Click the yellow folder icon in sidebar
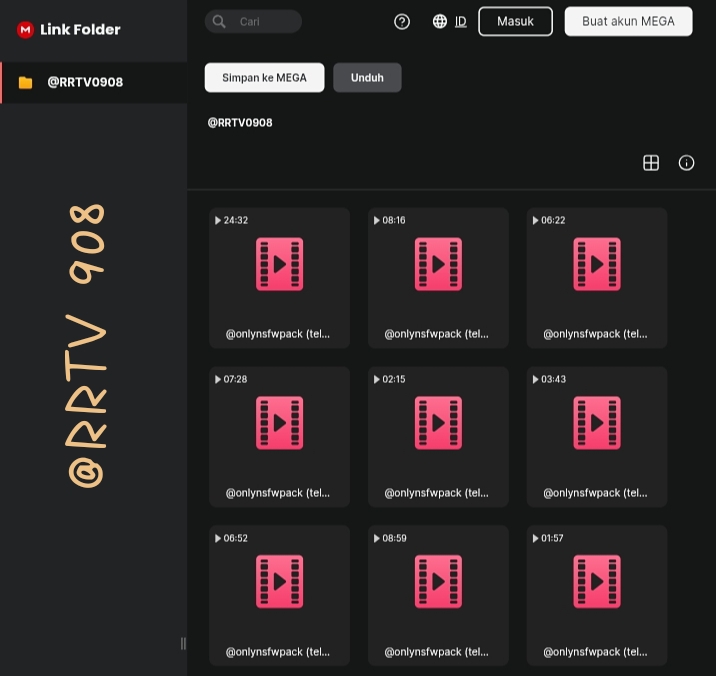Image resolution: width=716 pixels, height=676 pixels. click(26, 82)
